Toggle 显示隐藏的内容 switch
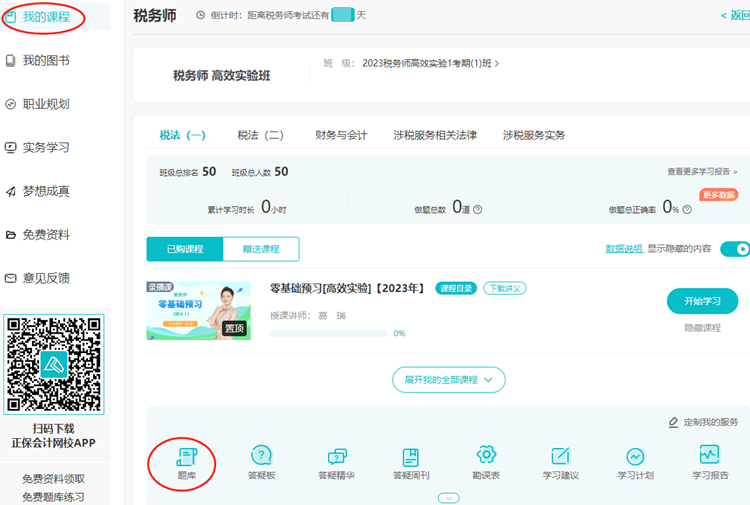 736,249
